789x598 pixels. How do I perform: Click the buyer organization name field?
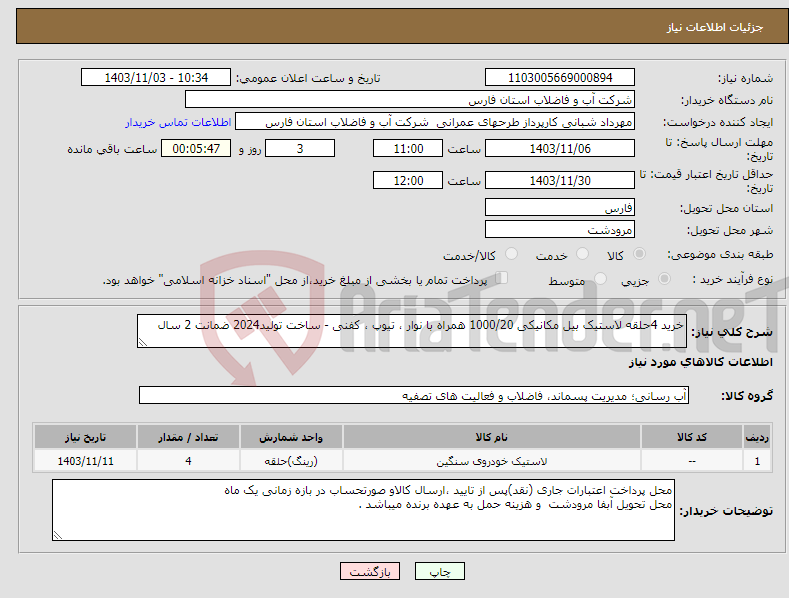tap(410, 100)
